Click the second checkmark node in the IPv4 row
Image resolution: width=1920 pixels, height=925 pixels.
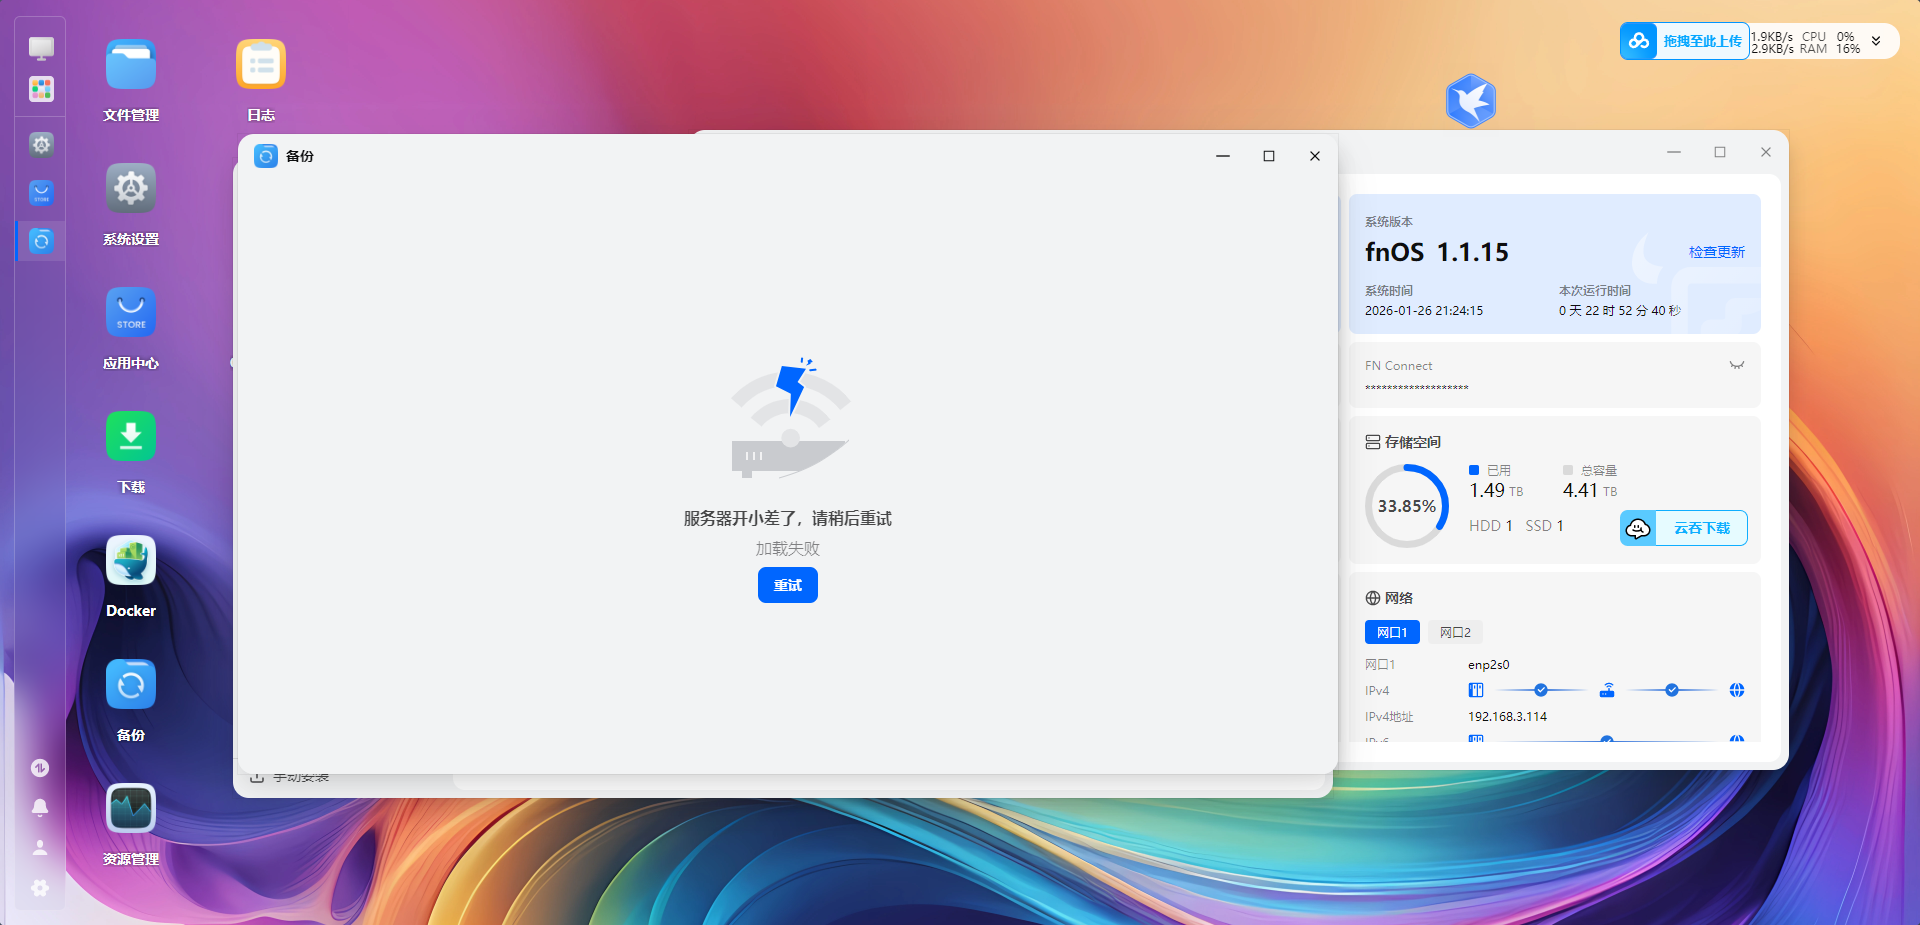coord(1672,690)
